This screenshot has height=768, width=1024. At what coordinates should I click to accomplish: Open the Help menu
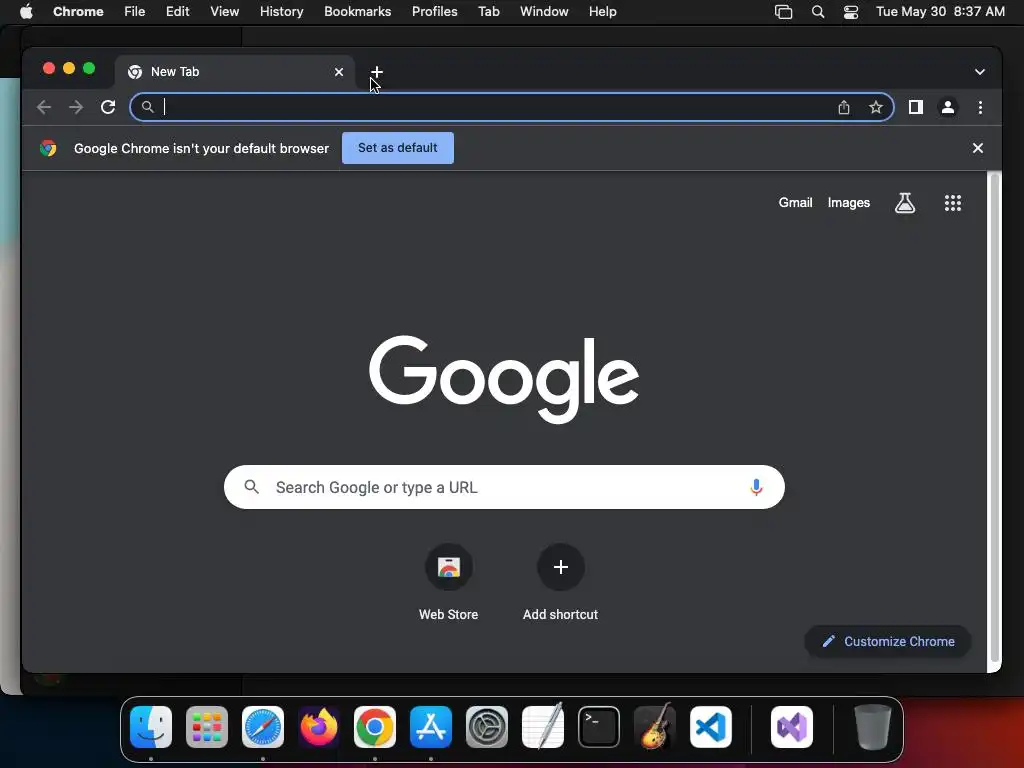point(602,12)
